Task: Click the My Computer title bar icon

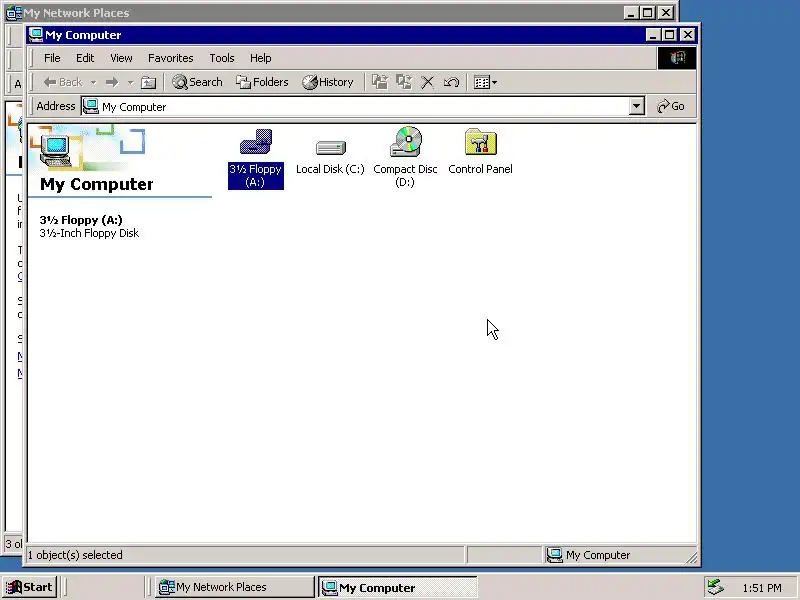Action: [36, 35]
